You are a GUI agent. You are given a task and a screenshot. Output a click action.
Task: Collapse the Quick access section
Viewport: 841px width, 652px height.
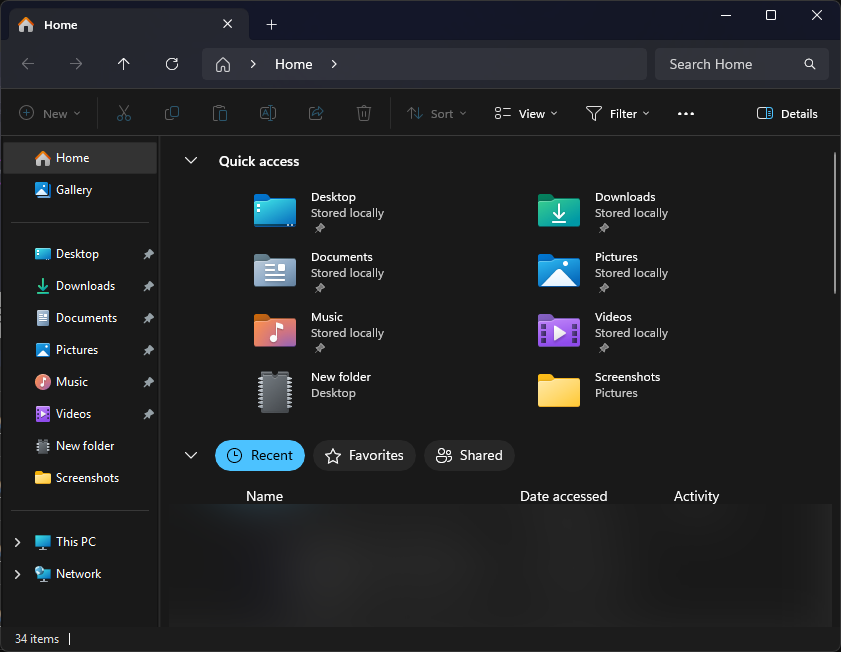[191, 160]
